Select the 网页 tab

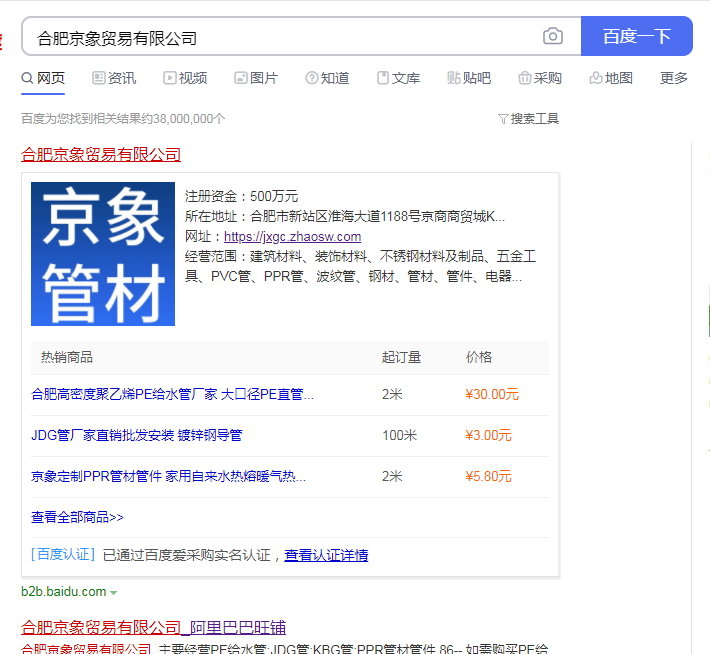pos(43,78)
